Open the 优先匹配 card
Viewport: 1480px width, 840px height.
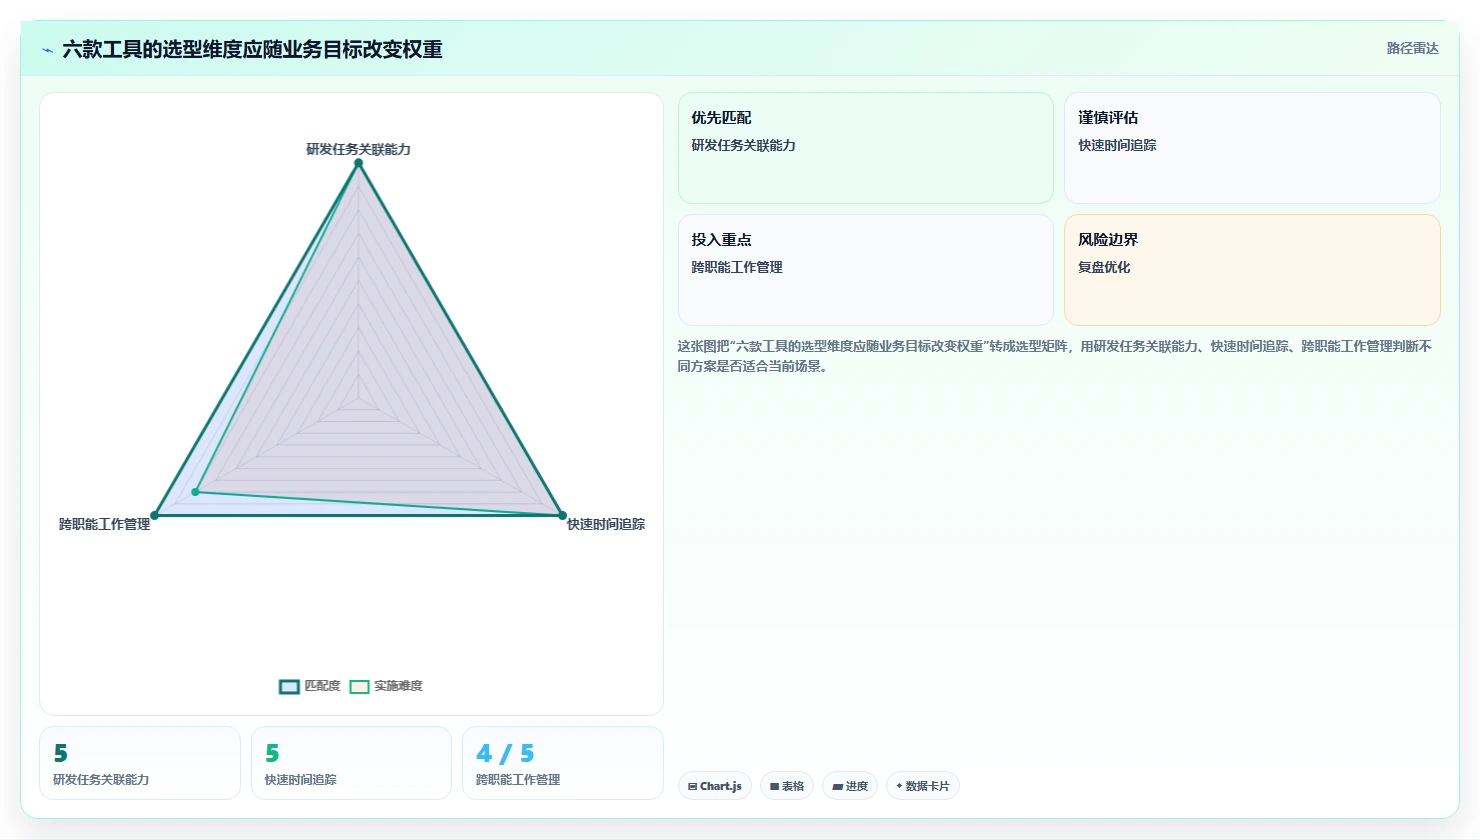pos(866,148)
